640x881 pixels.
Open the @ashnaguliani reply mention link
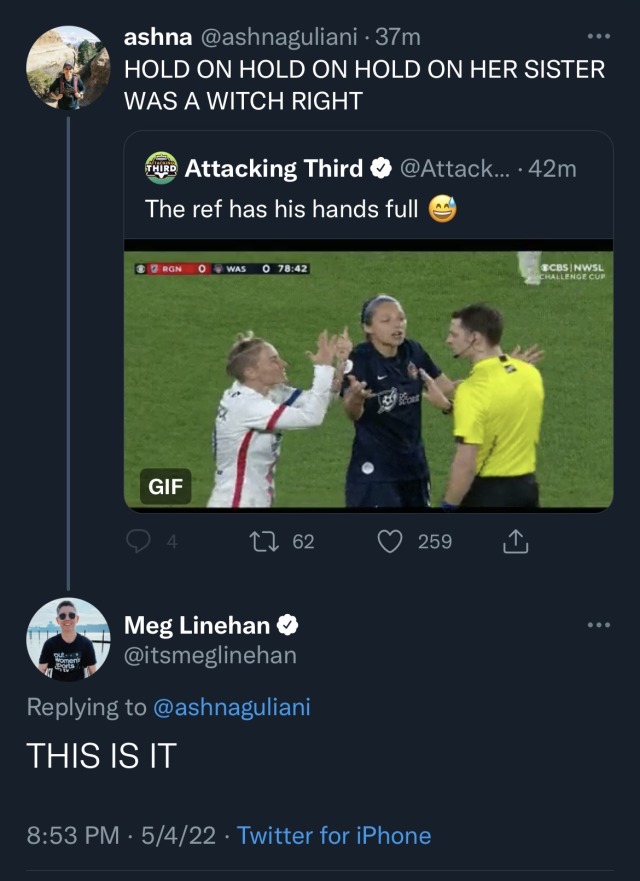(231, 707)
